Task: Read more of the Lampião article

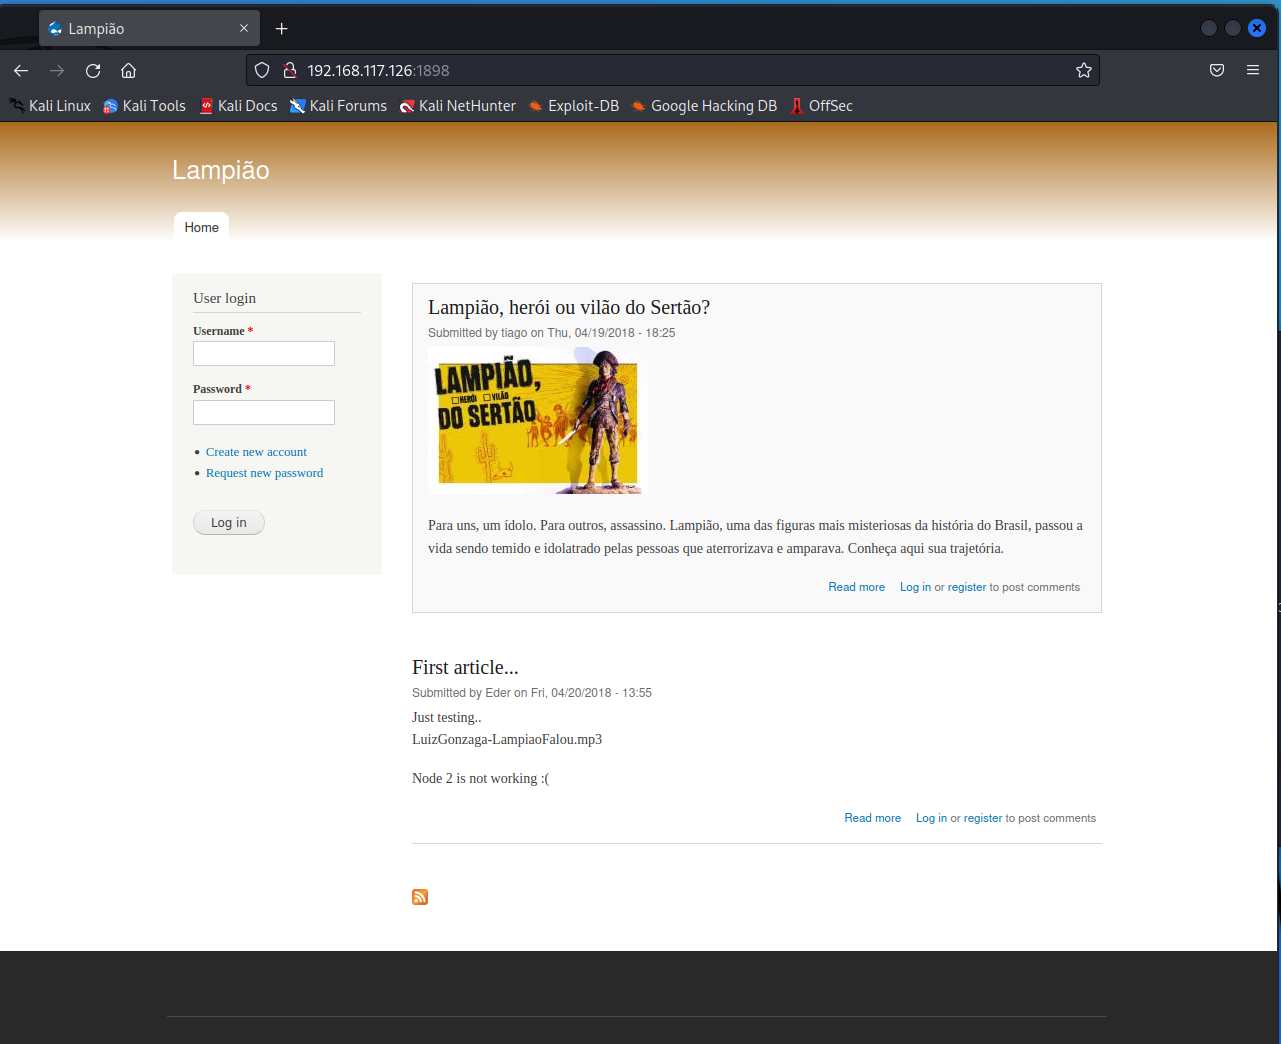Action: click(x=856, y=587)
